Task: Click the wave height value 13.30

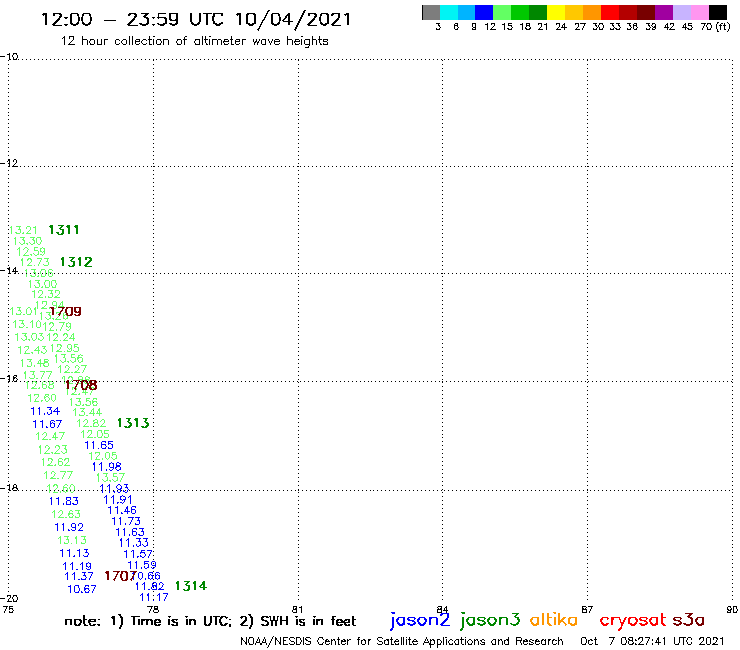Action: click(x=27, y=241)
